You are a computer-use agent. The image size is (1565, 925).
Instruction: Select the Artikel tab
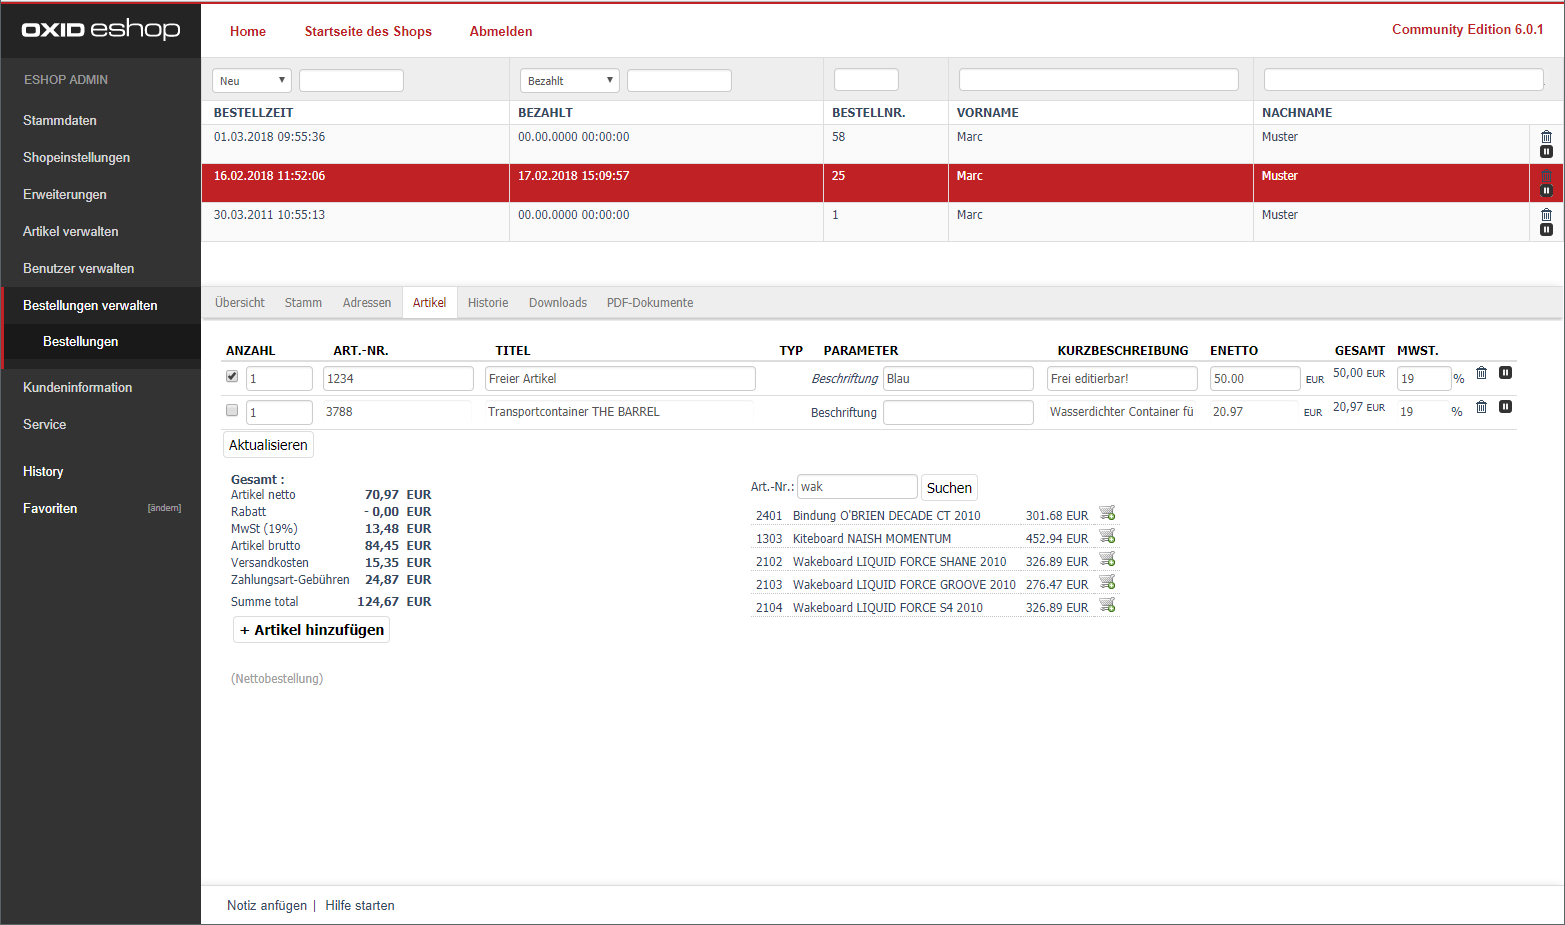pyautogui.click(x=429, y=303)
